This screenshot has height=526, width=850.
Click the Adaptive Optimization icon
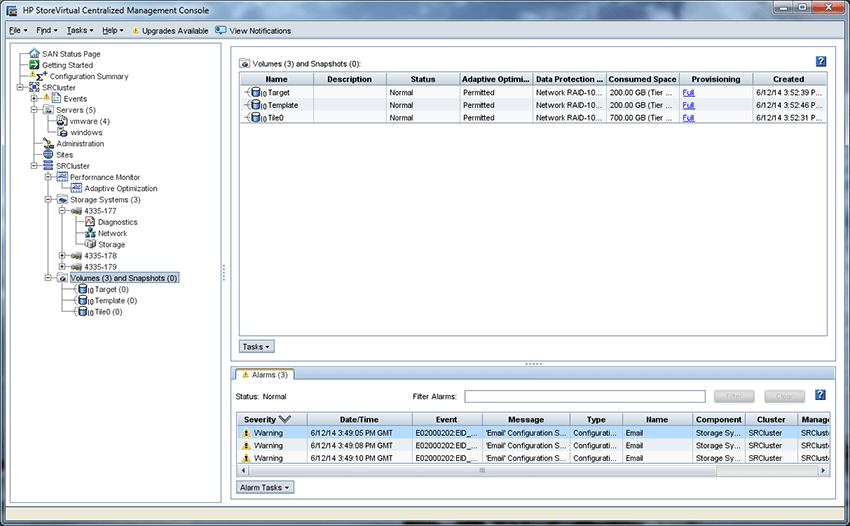click(x=76, y=188)
